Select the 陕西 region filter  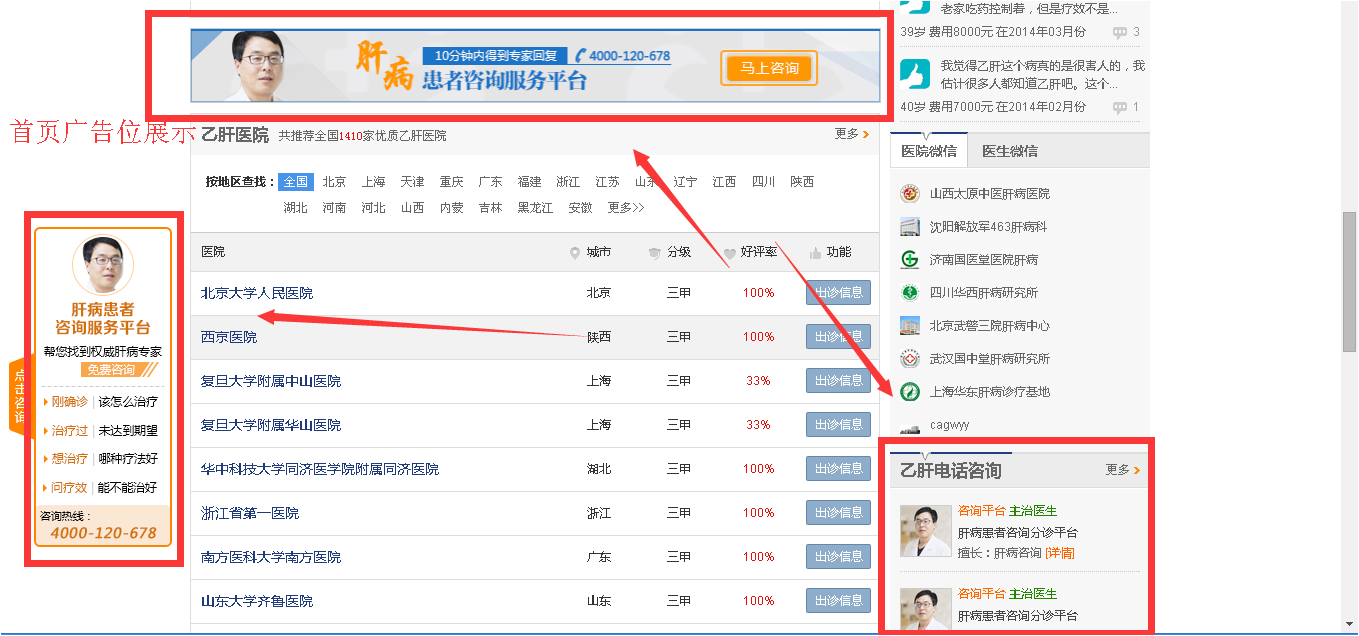point(801,181)
